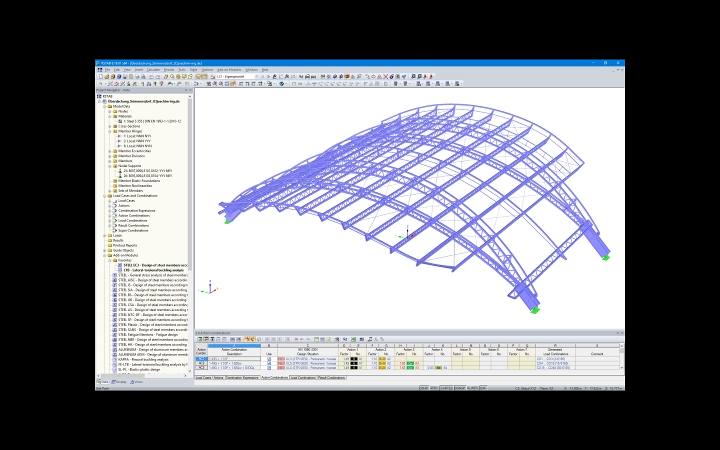Expand the Cross-Sections tree folder

[x=110, y=126]
